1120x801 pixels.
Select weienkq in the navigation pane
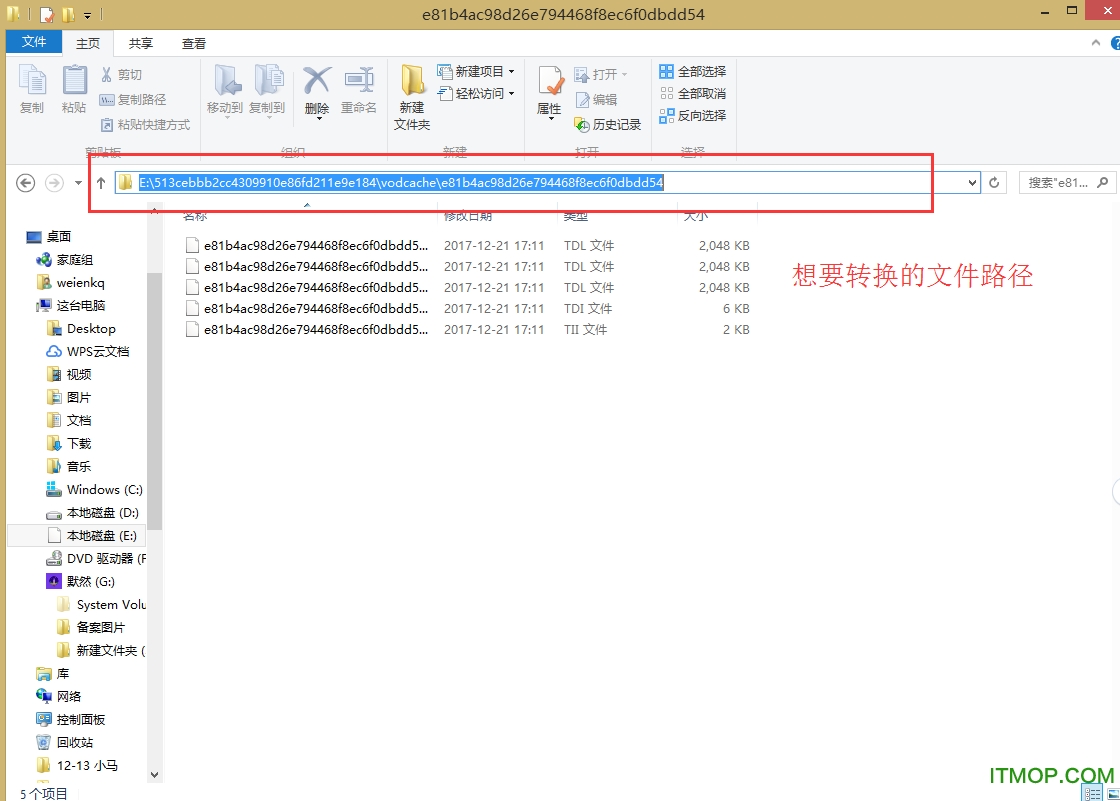tap(70, 282)
